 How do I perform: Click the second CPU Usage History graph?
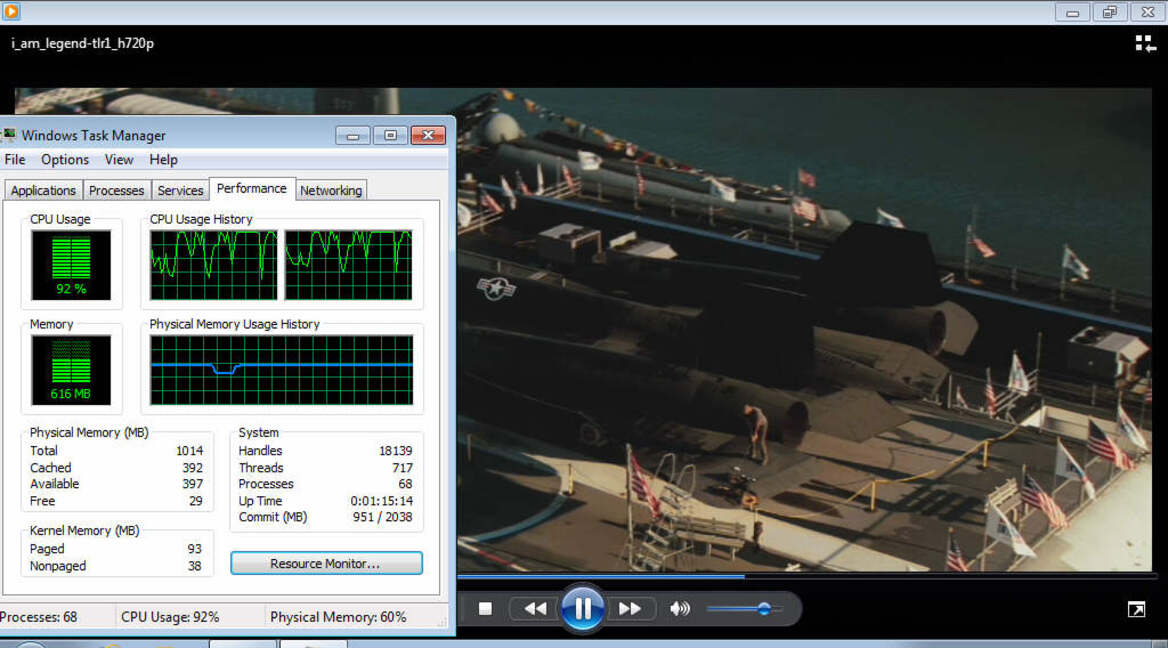click(x=349, y=265)
